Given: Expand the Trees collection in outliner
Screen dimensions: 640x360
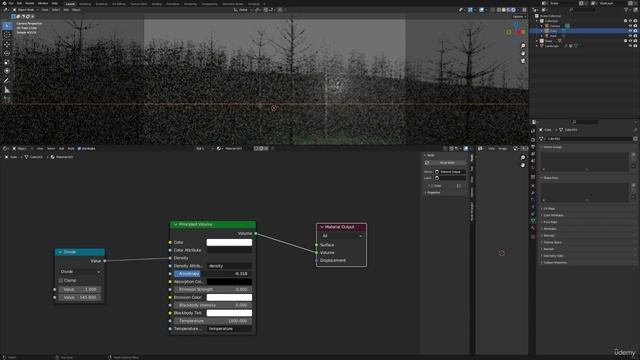Looking at the screenshot, I should [537, 41].
